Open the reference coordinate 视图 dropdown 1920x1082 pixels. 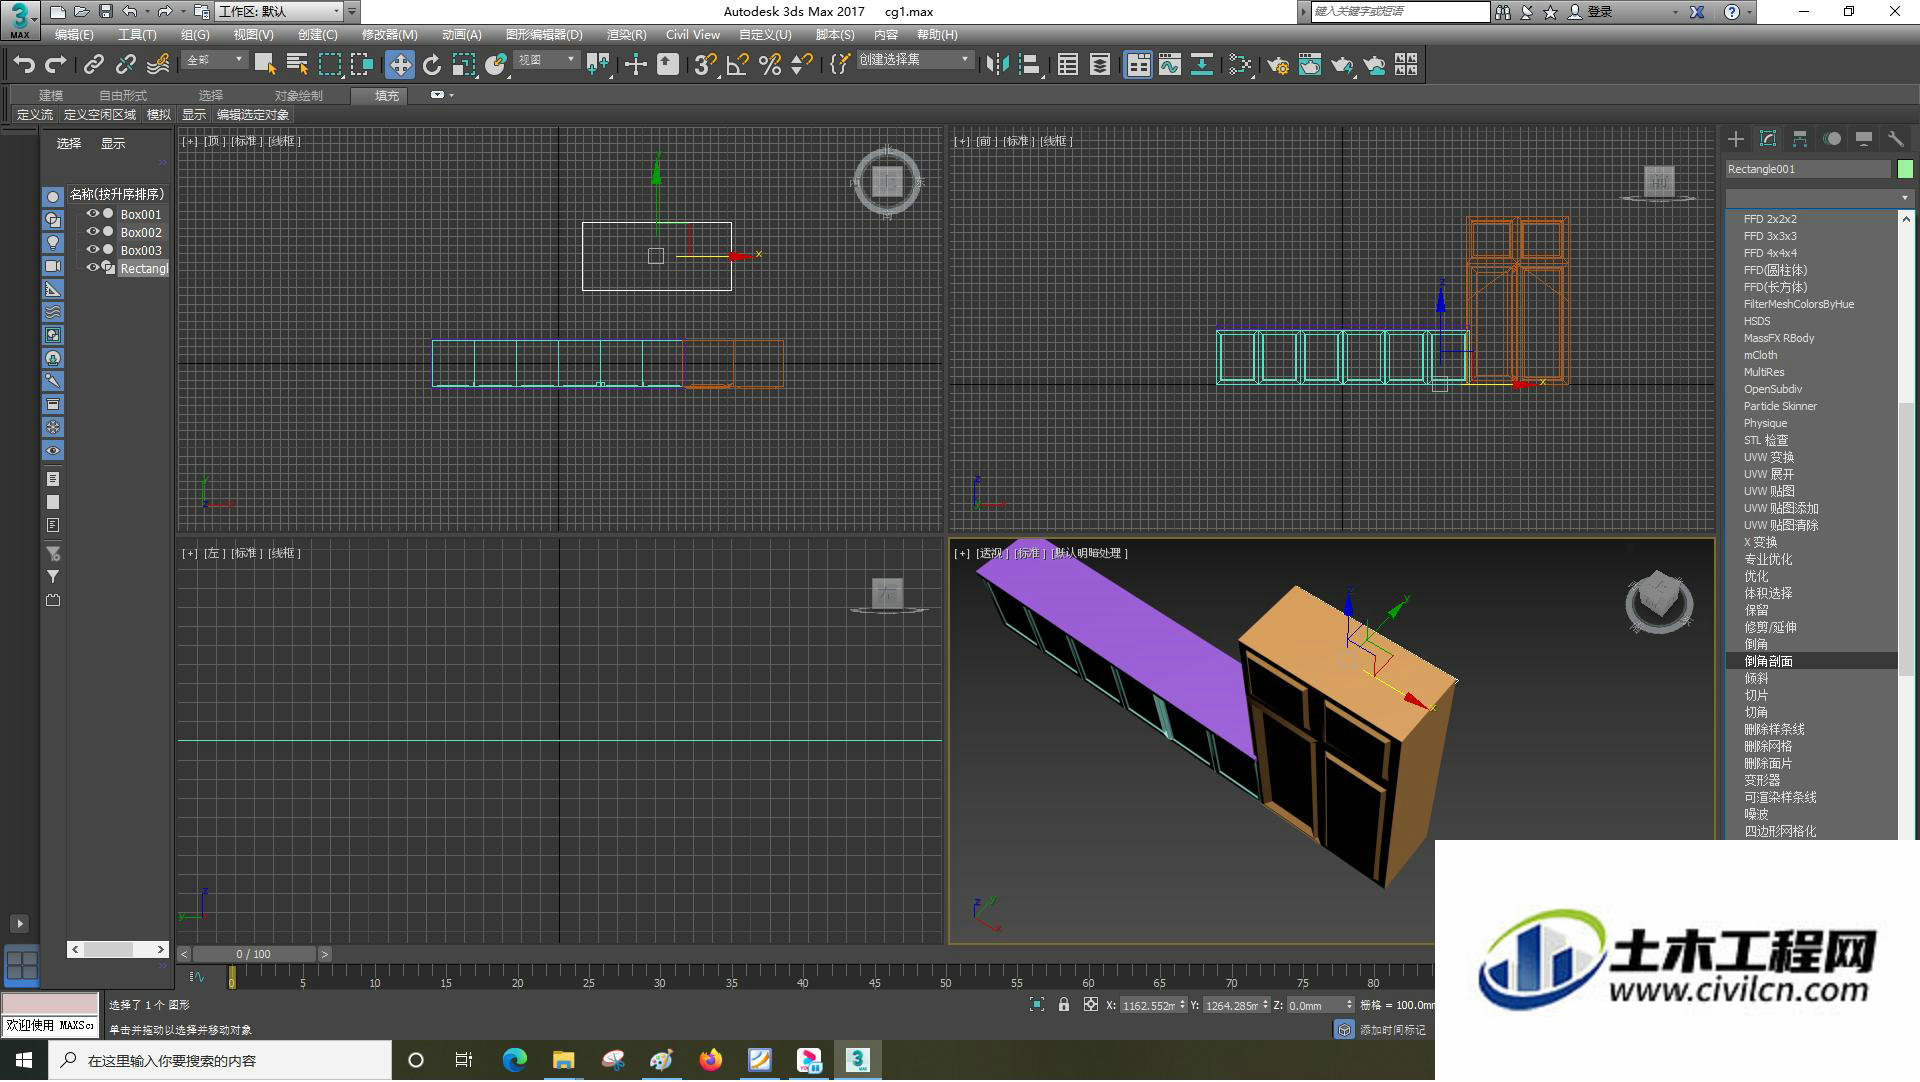[x=546, y=61]
